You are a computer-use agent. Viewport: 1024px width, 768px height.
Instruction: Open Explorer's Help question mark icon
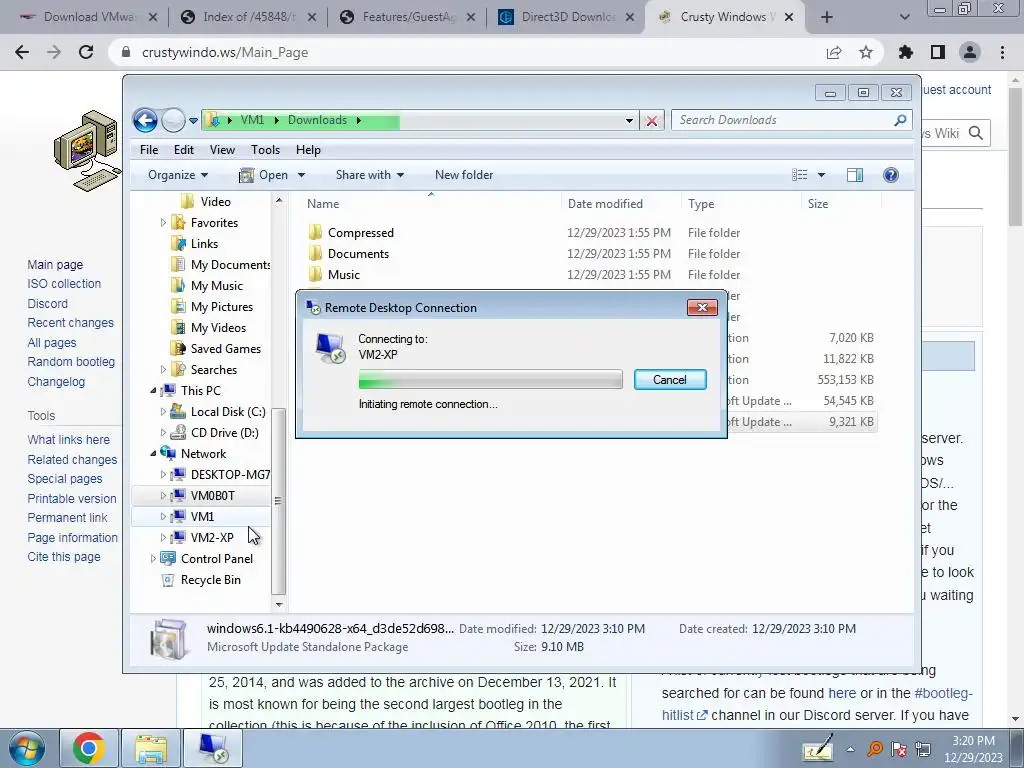890,175
